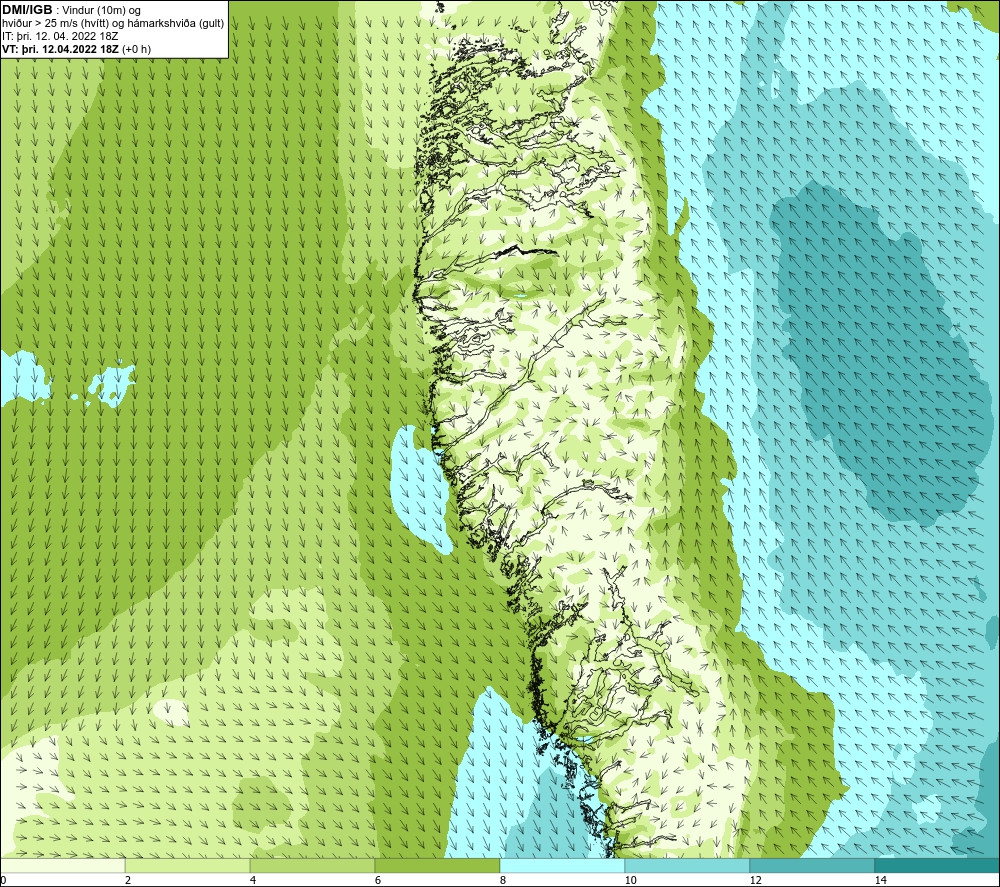Click the legend label '12'
Viewport: 1000px width, 887px height.
(x=756, y=880)
